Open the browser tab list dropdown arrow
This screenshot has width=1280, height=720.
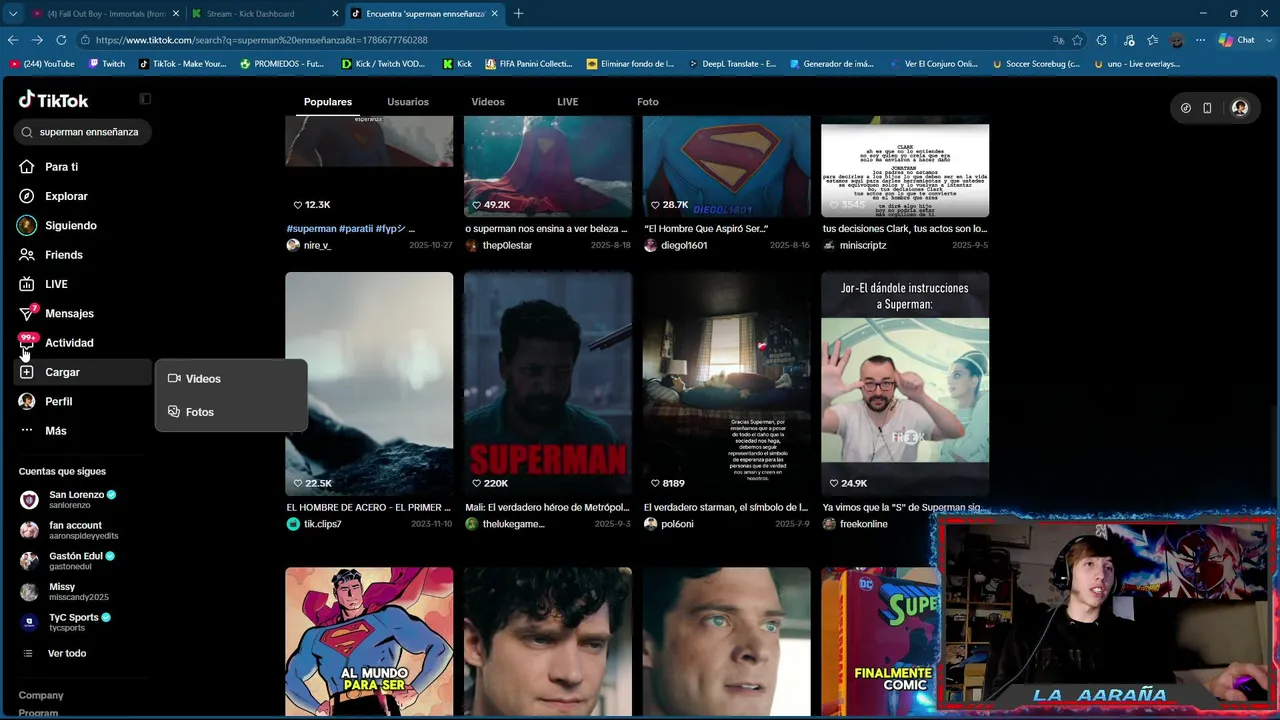coord(13,14)
